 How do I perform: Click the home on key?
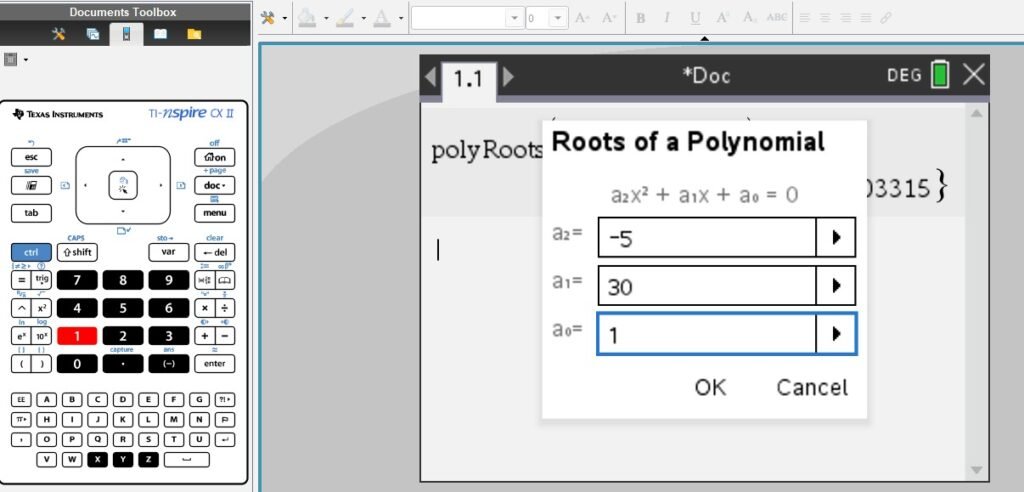coord(215,157)
